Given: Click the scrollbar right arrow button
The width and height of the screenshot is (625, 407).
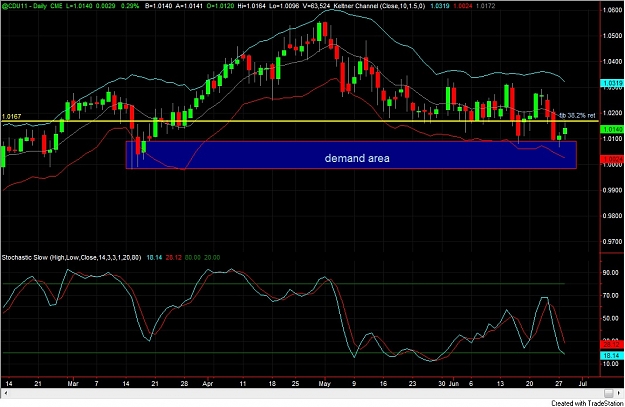Looking at the screenshot, I should point(621,393).
